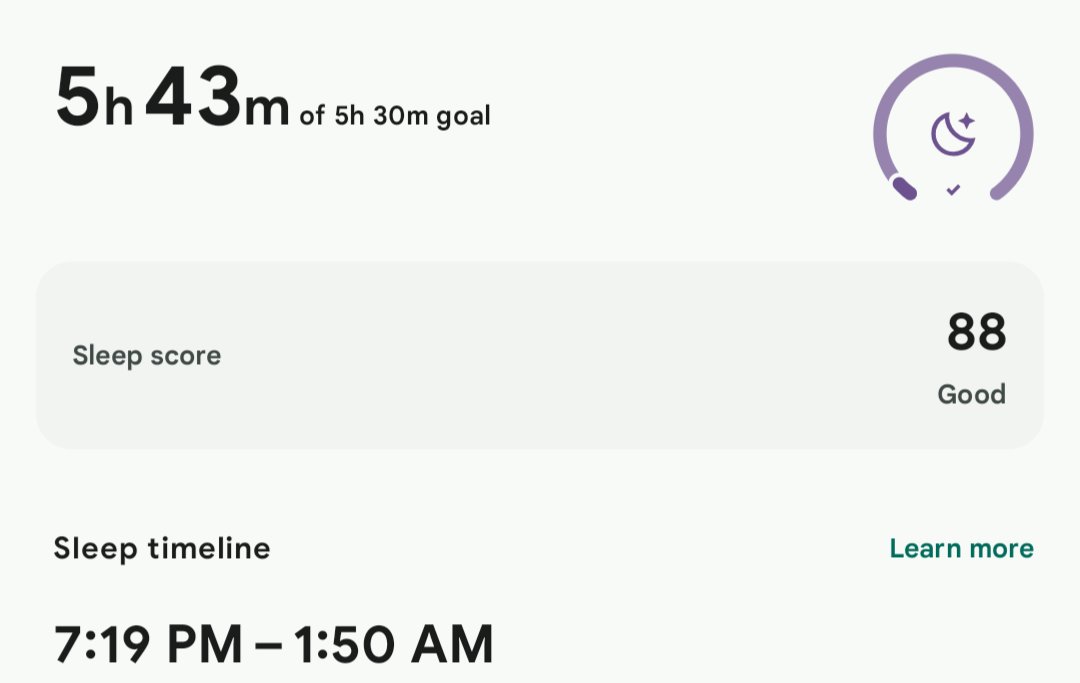Click the 1:50 AM wake time
Image resolution: width=1080 pixels, height=683 pixels.
tap(393, 644)
